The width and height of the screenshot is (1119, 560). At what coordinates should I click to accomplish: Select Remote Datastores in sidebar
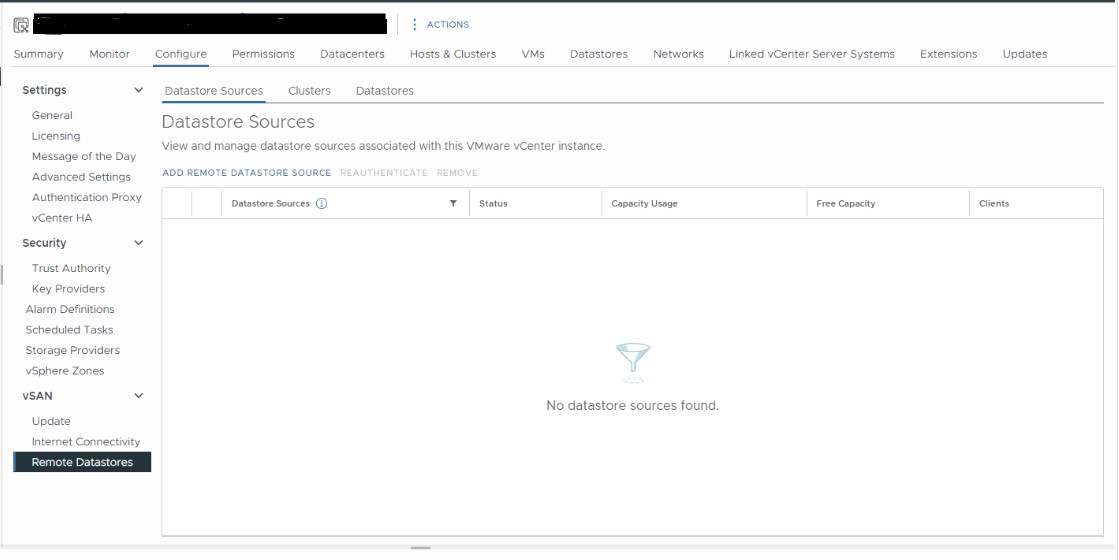click(82, 462)
